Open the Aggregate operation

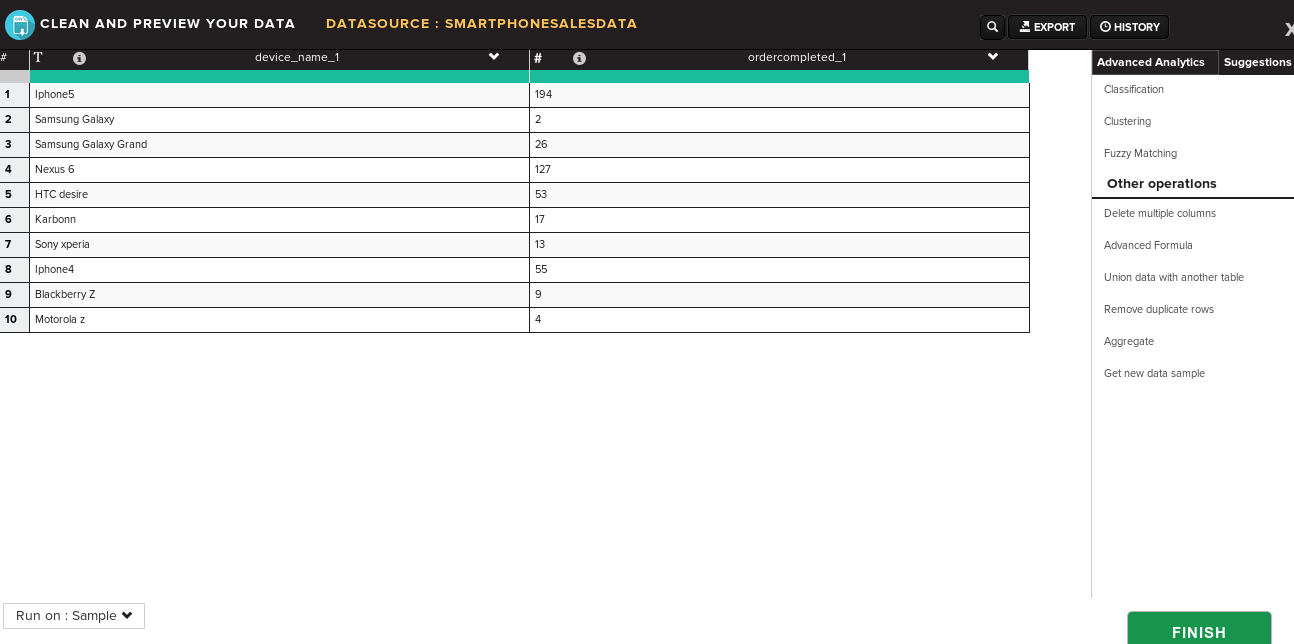coord(1129,341)
